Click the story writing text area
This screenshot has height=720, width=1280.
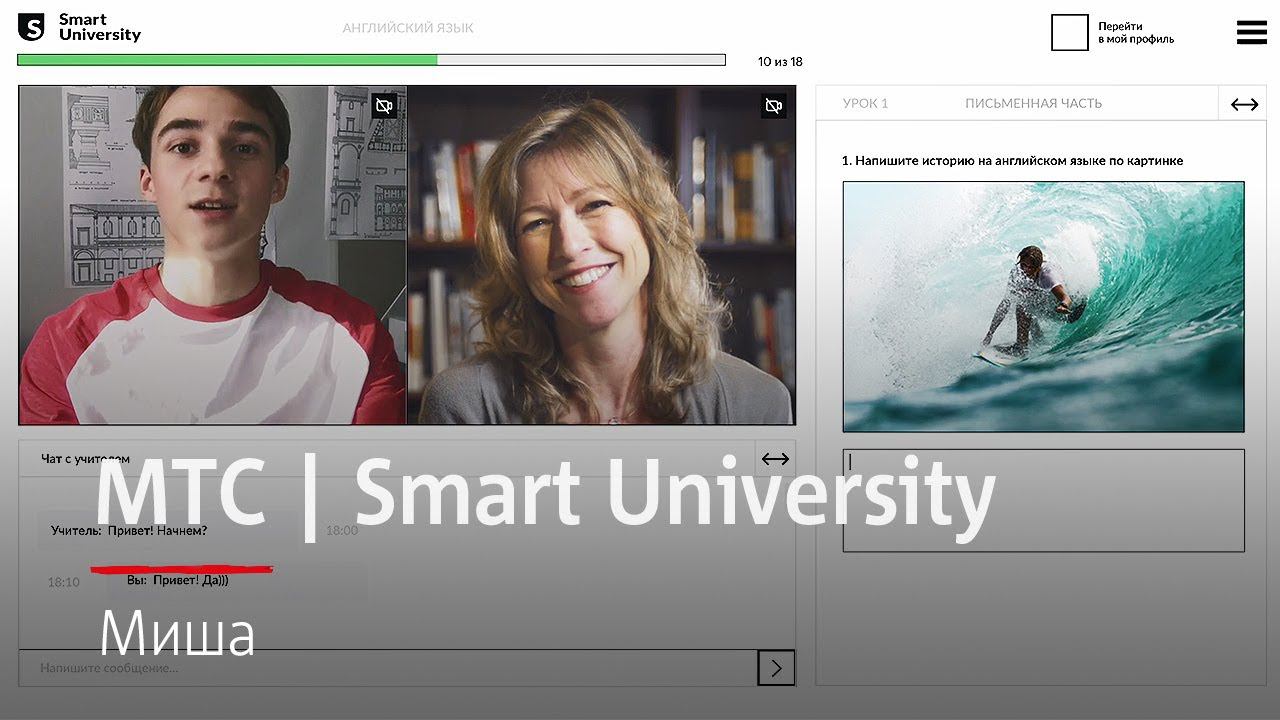pos(1044,500)
